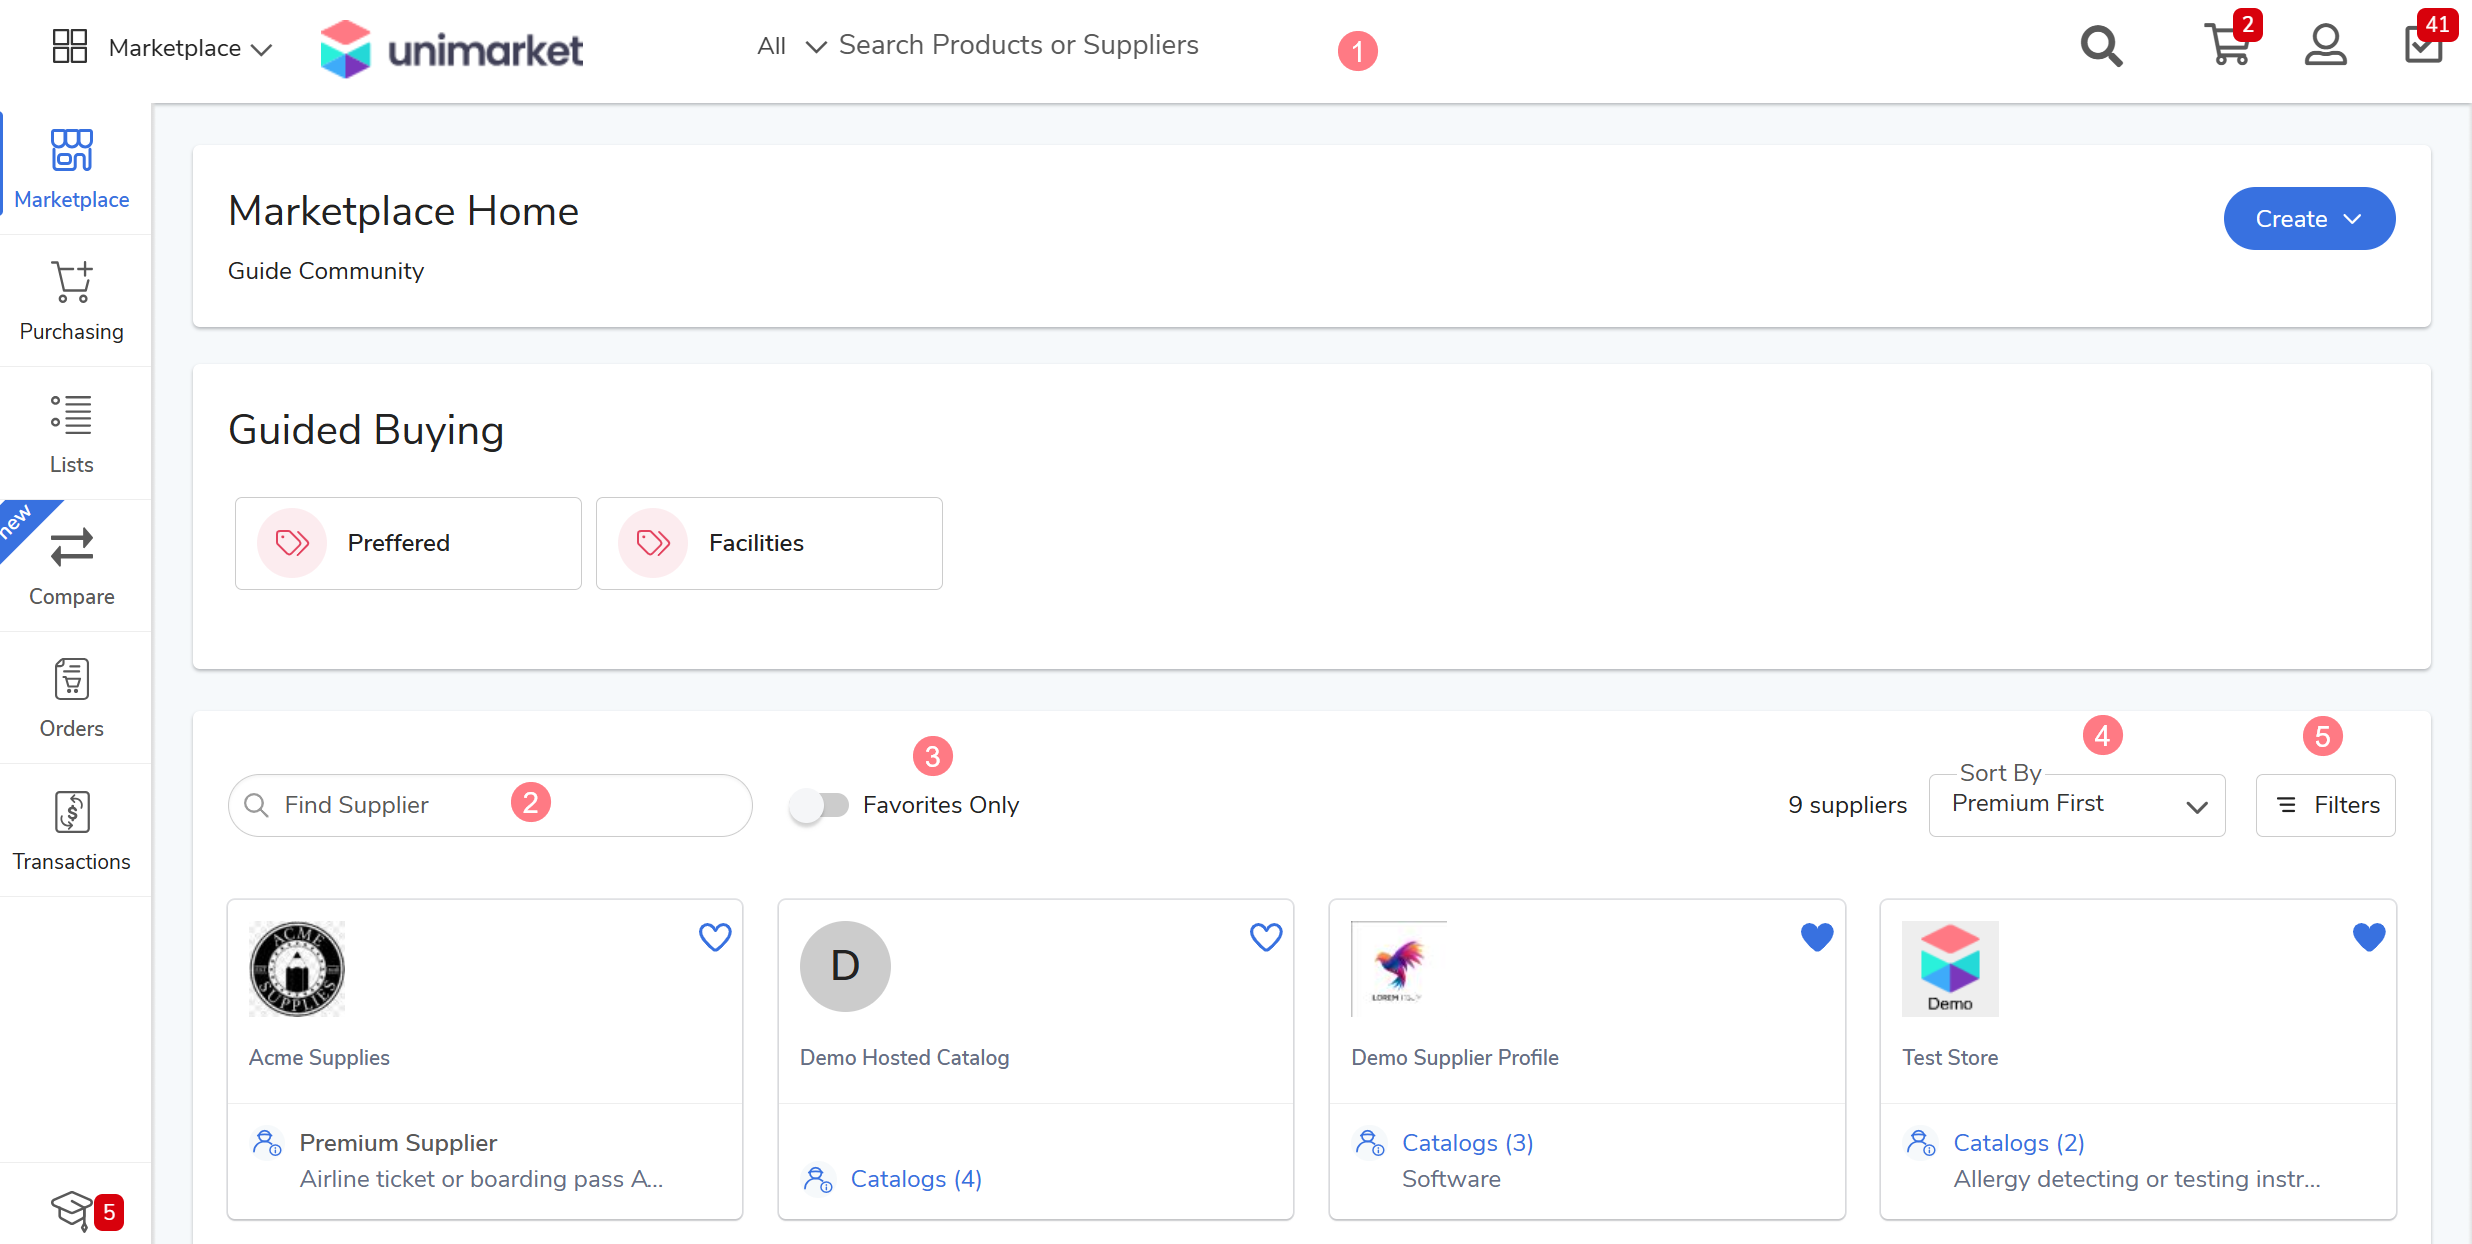Screen dimensions: 2472x1244
Task: Click the search magnifier icon in header
Action: click(2101, 46)
